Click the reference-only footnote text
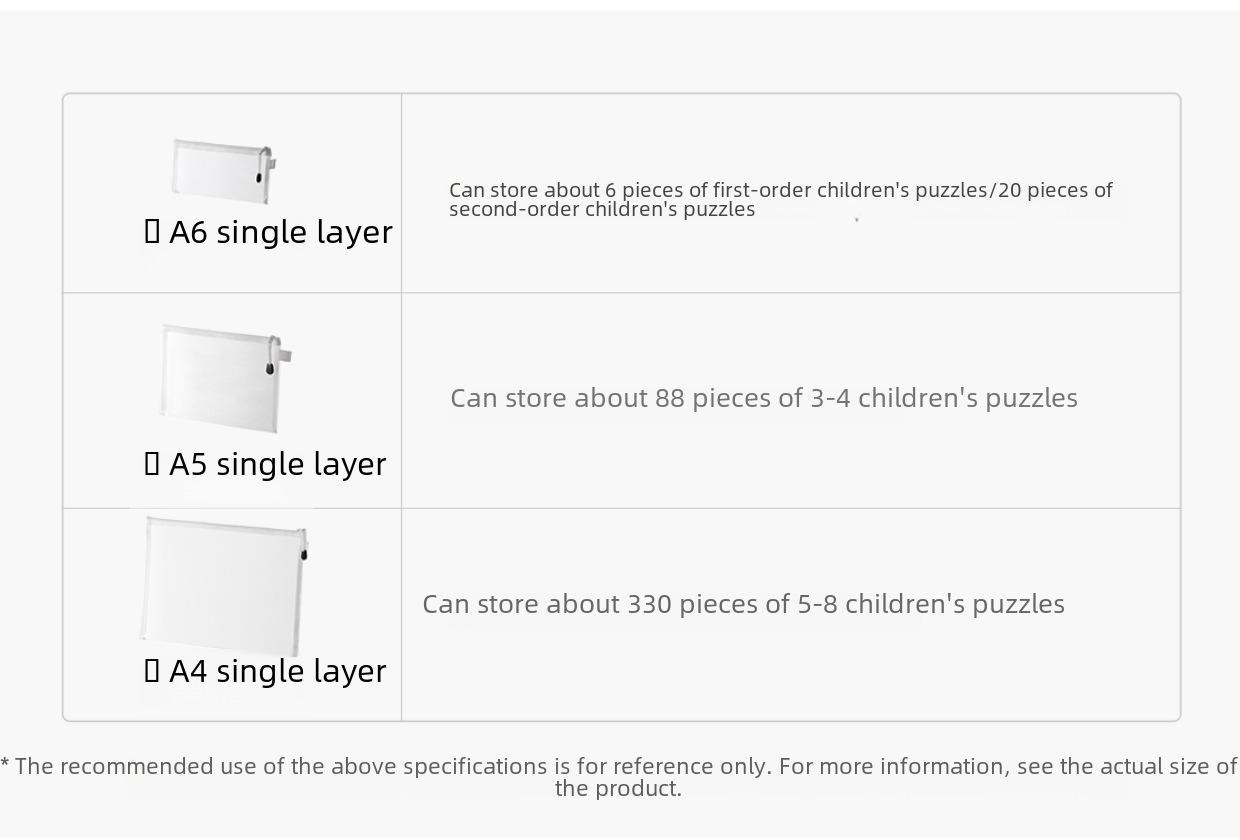1240x840 pixels. pyautogui.click(x=620, y=777)
